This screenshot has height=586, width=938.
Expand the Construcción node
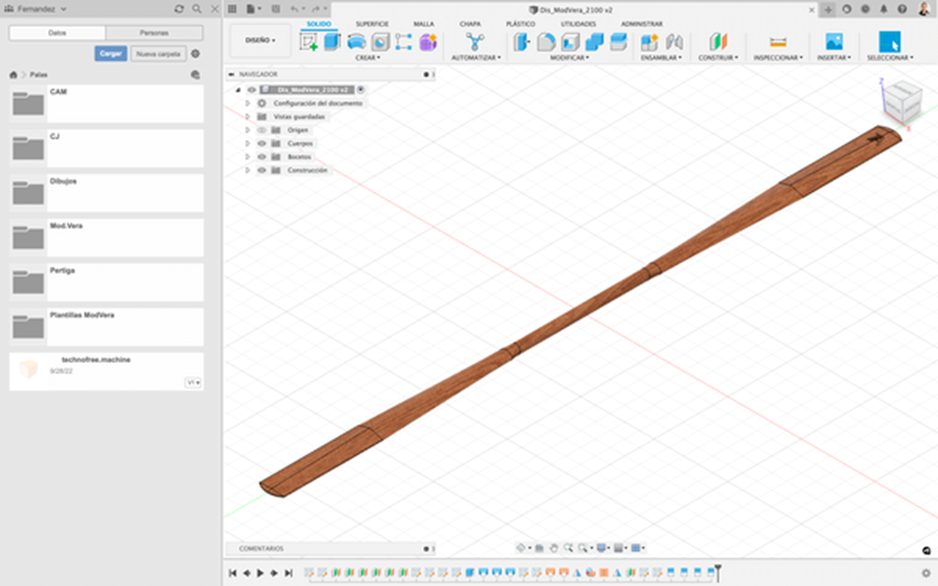248,170
